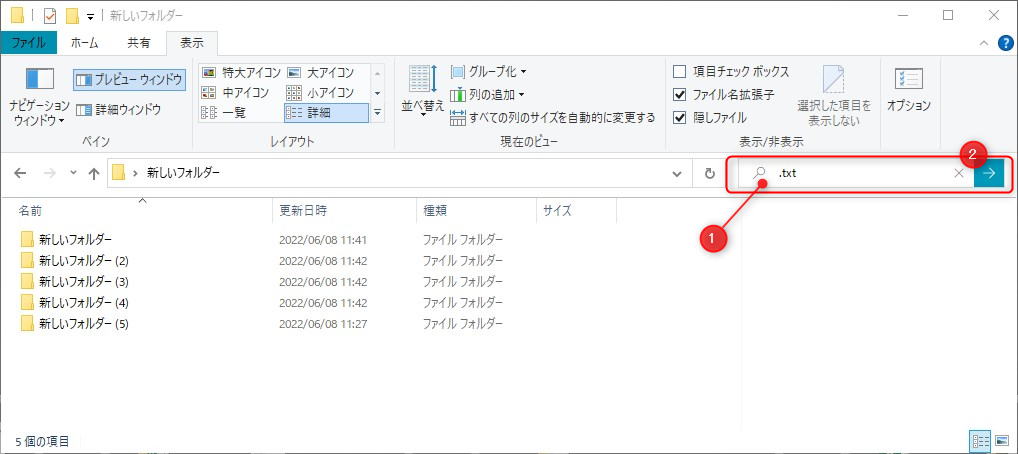
Task: Open the ファイル menu tab
Action: (29, 43)
